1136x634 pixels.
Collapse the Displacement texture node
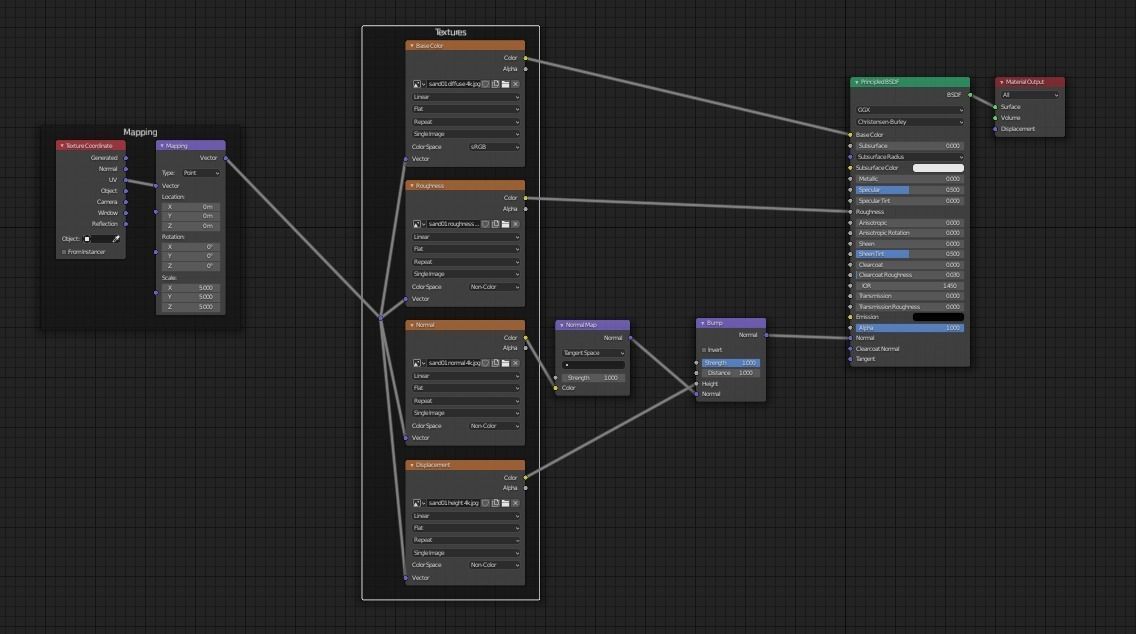point(412,465)
